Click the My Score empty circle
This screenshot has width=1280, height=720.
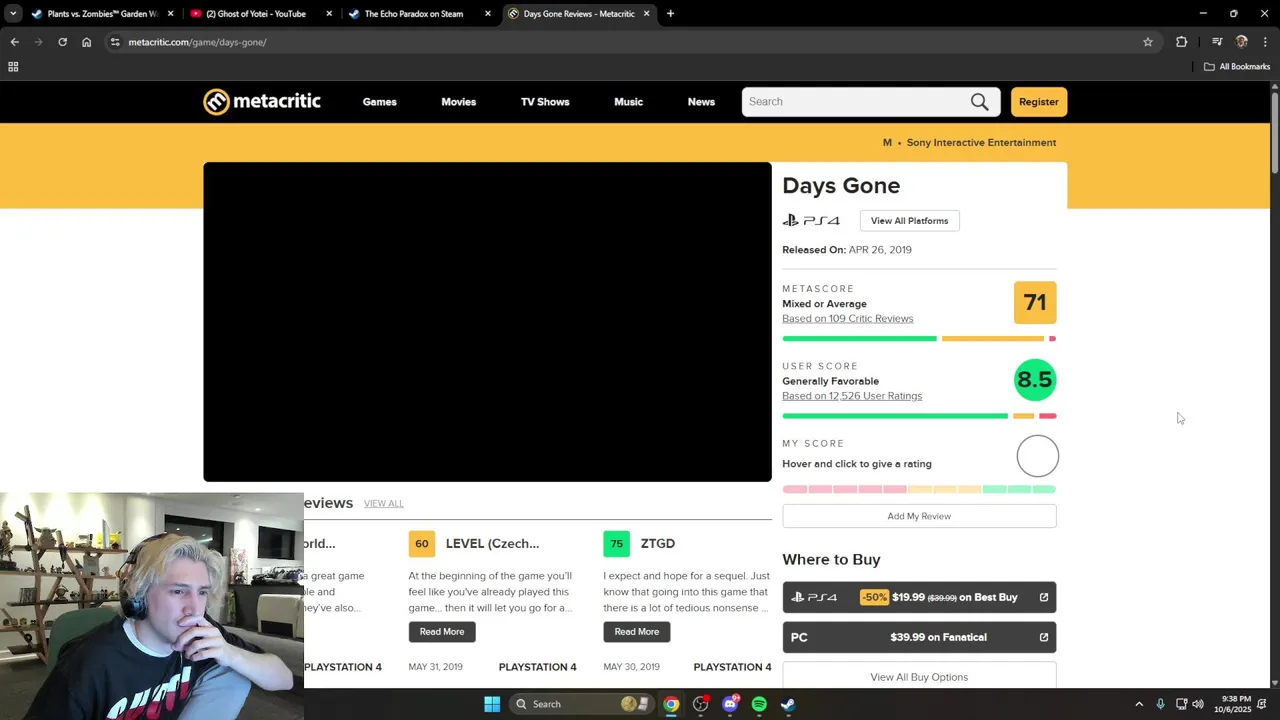1037,456
